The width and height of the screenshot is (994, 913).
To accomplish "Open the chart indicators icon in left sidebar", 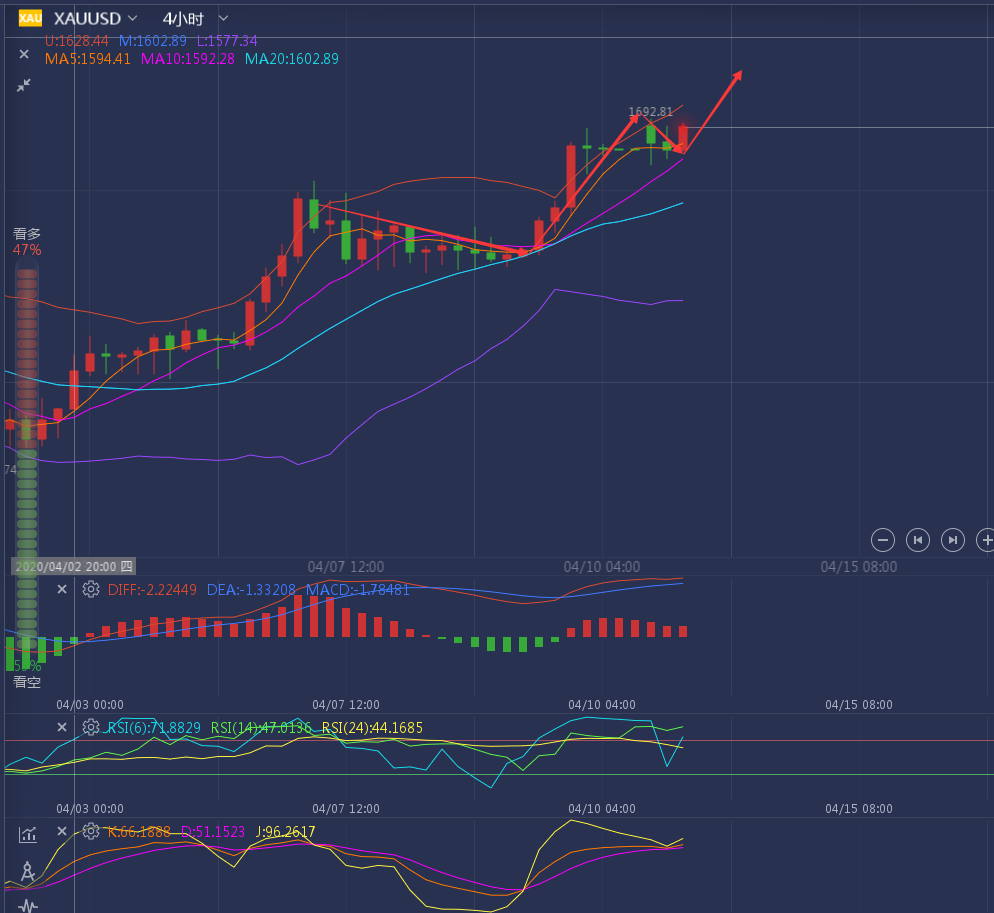I will pyautogui.click(x=27, y=834).
